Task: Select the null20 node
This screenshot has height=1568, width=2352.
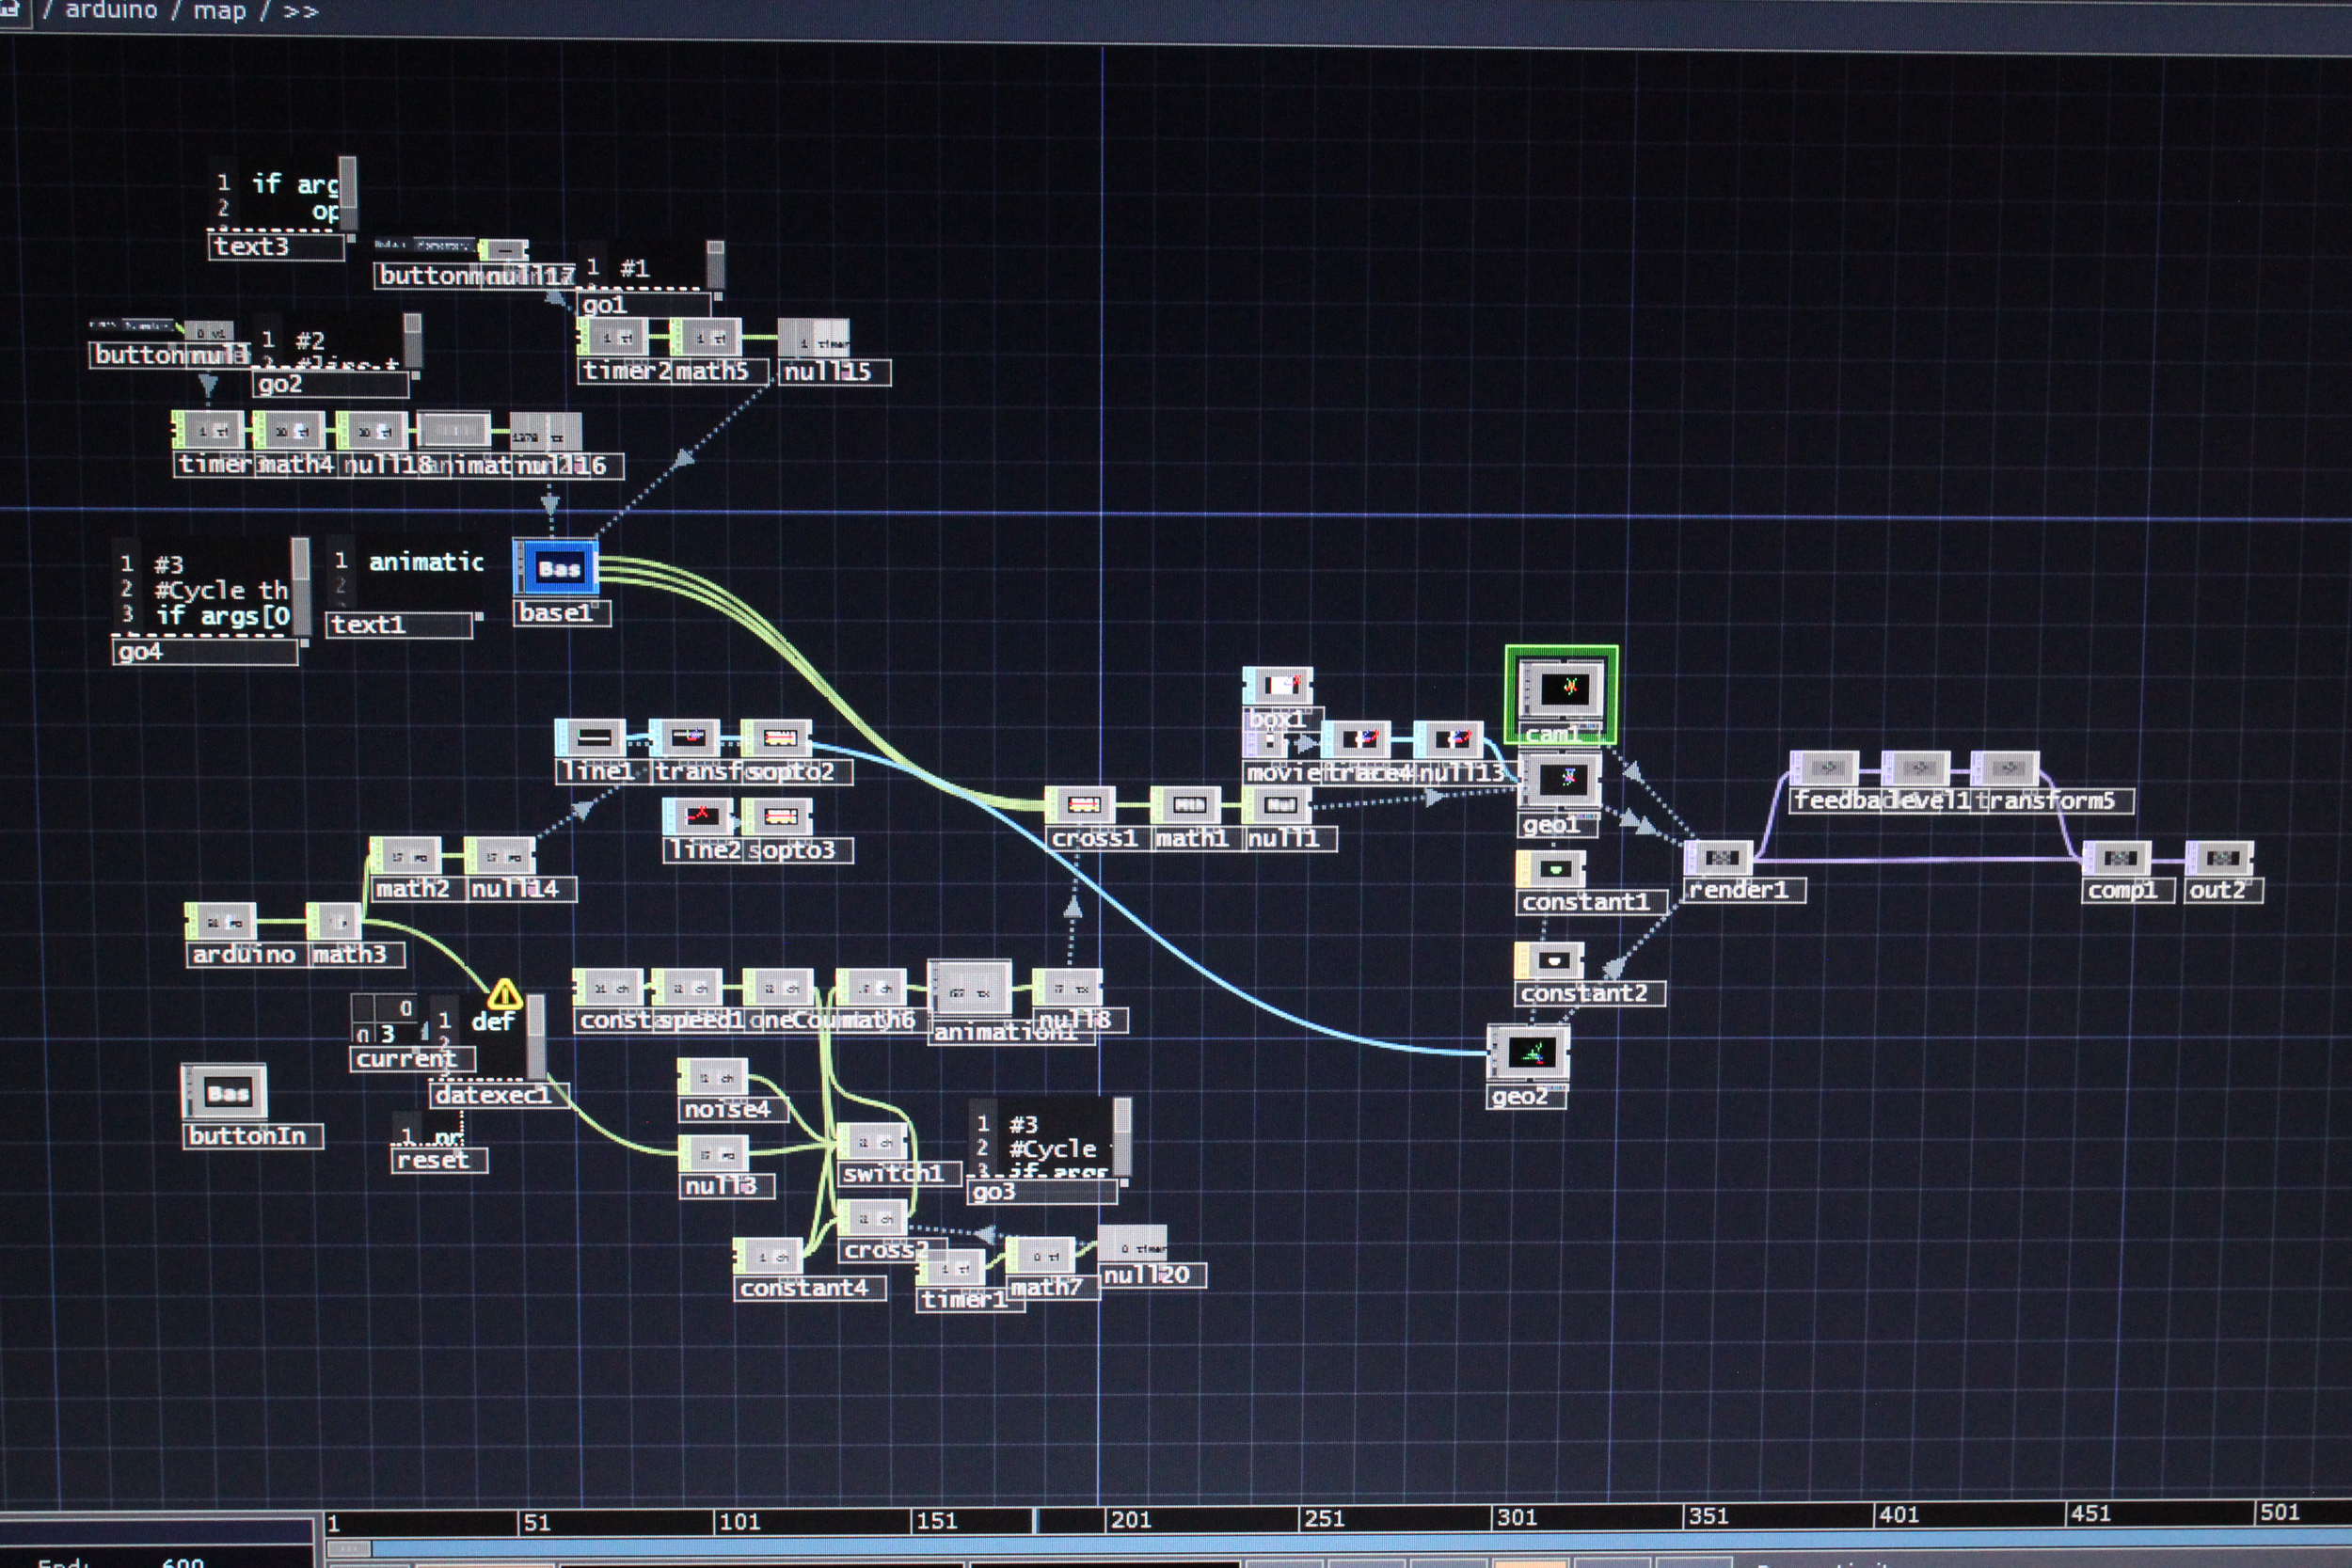Action: [1133, 1244]
